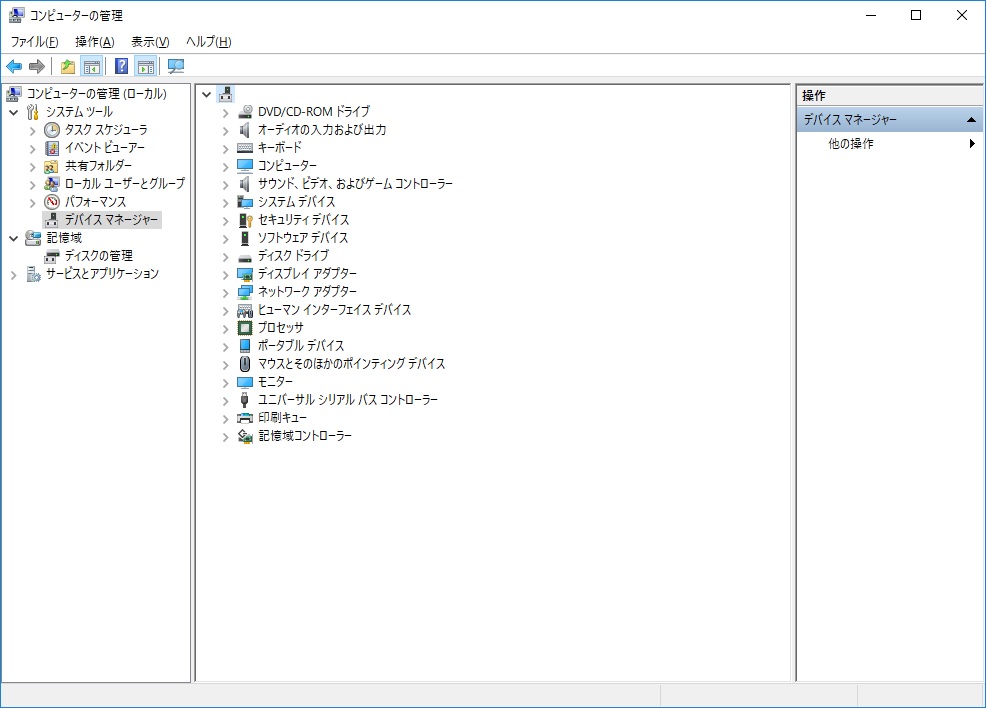Screen dimensions: 987x709
Task: Click the scan for hardware changes icon
Action: click(x=176, y=67)
